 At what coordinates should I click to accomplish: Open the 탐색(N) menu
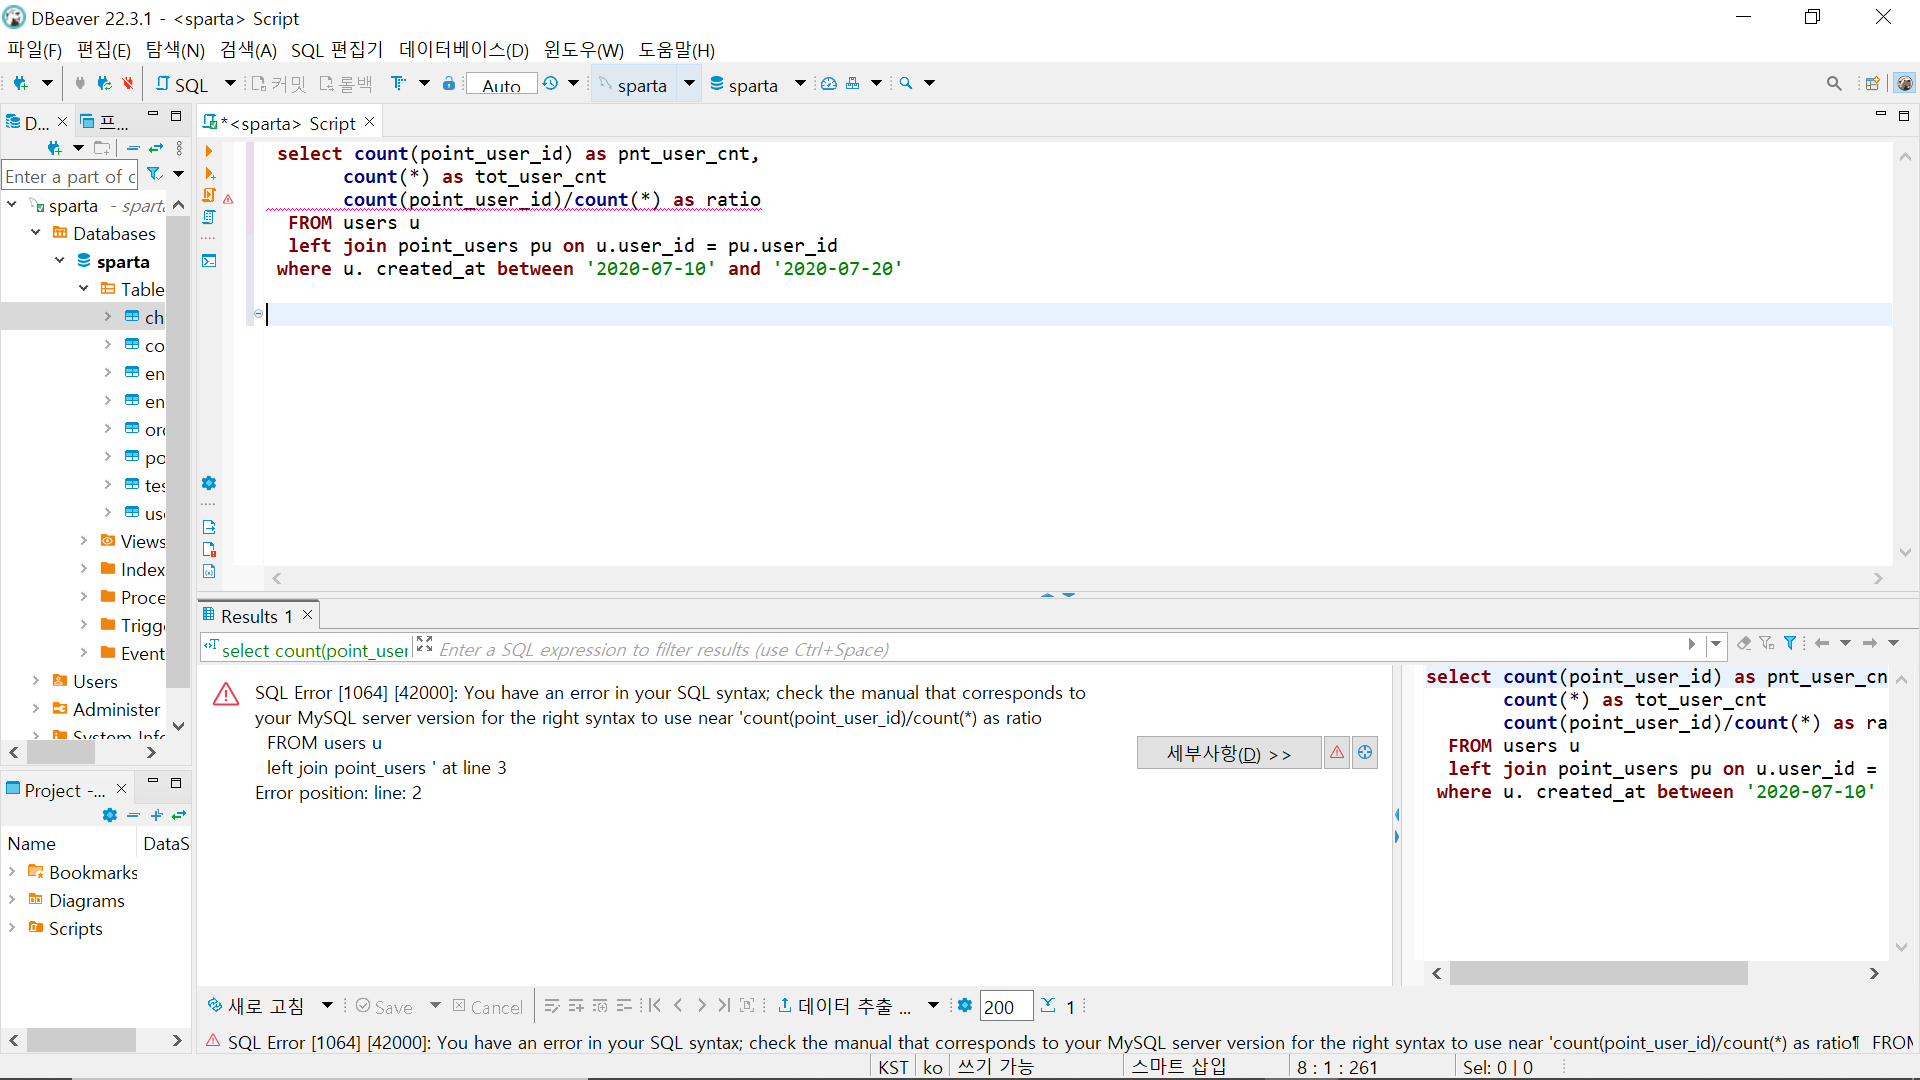click(x=175, y=50)
